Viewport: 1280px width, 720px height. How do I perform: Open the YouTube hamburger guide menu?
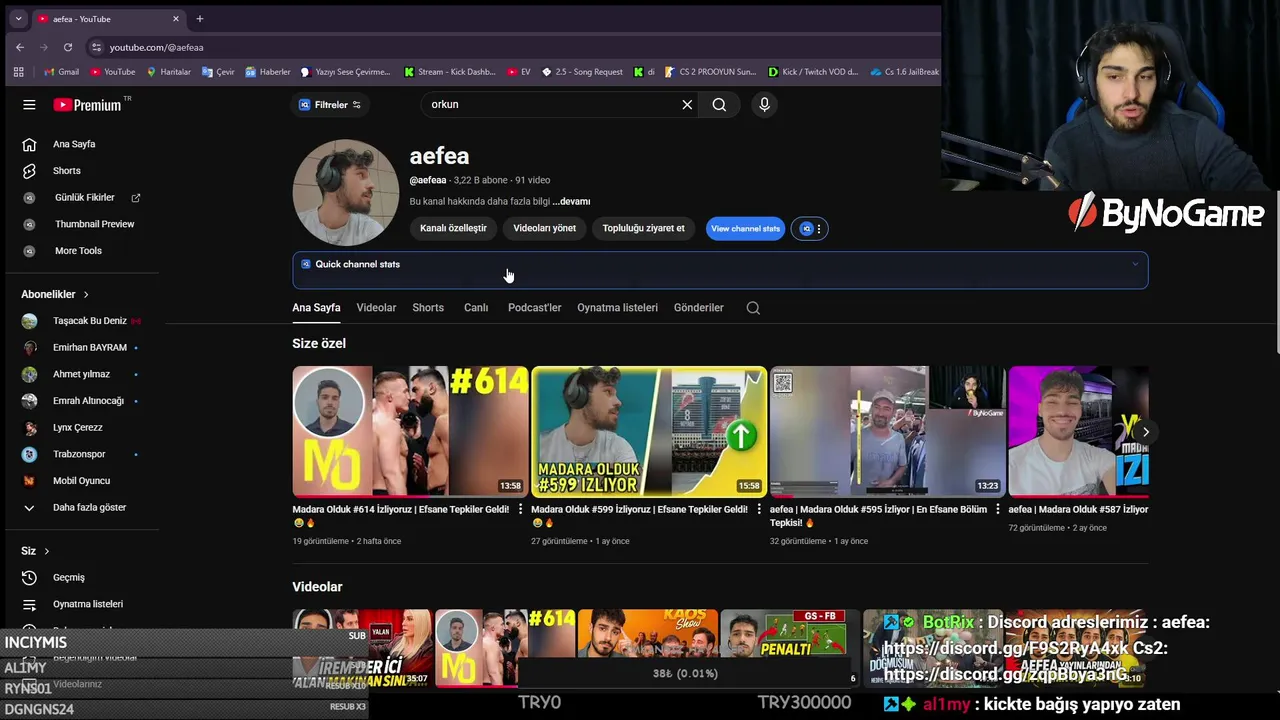pyautogui.click(x=29, y=105)
